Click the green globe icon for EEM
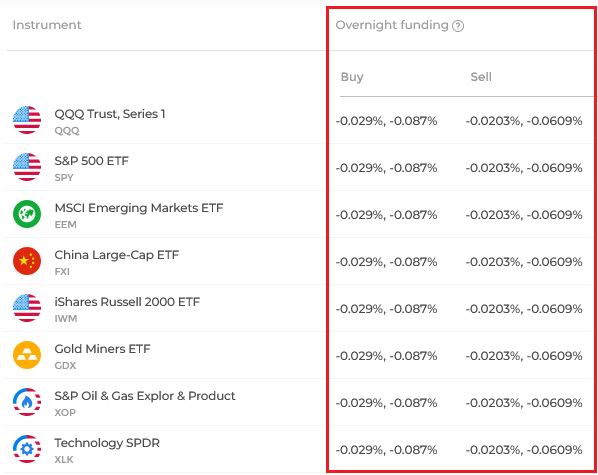Viewport: 598px width, 475px height. [x=27, y=214]
